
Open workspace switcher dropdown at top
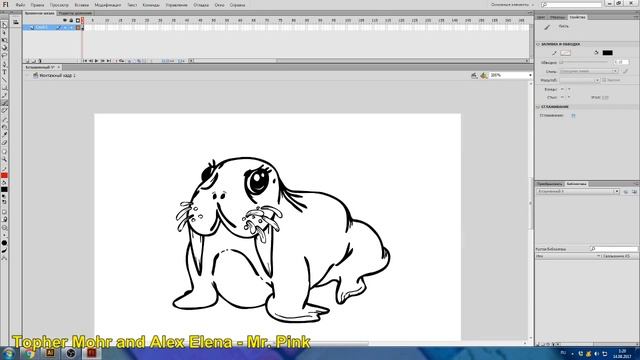513,5
